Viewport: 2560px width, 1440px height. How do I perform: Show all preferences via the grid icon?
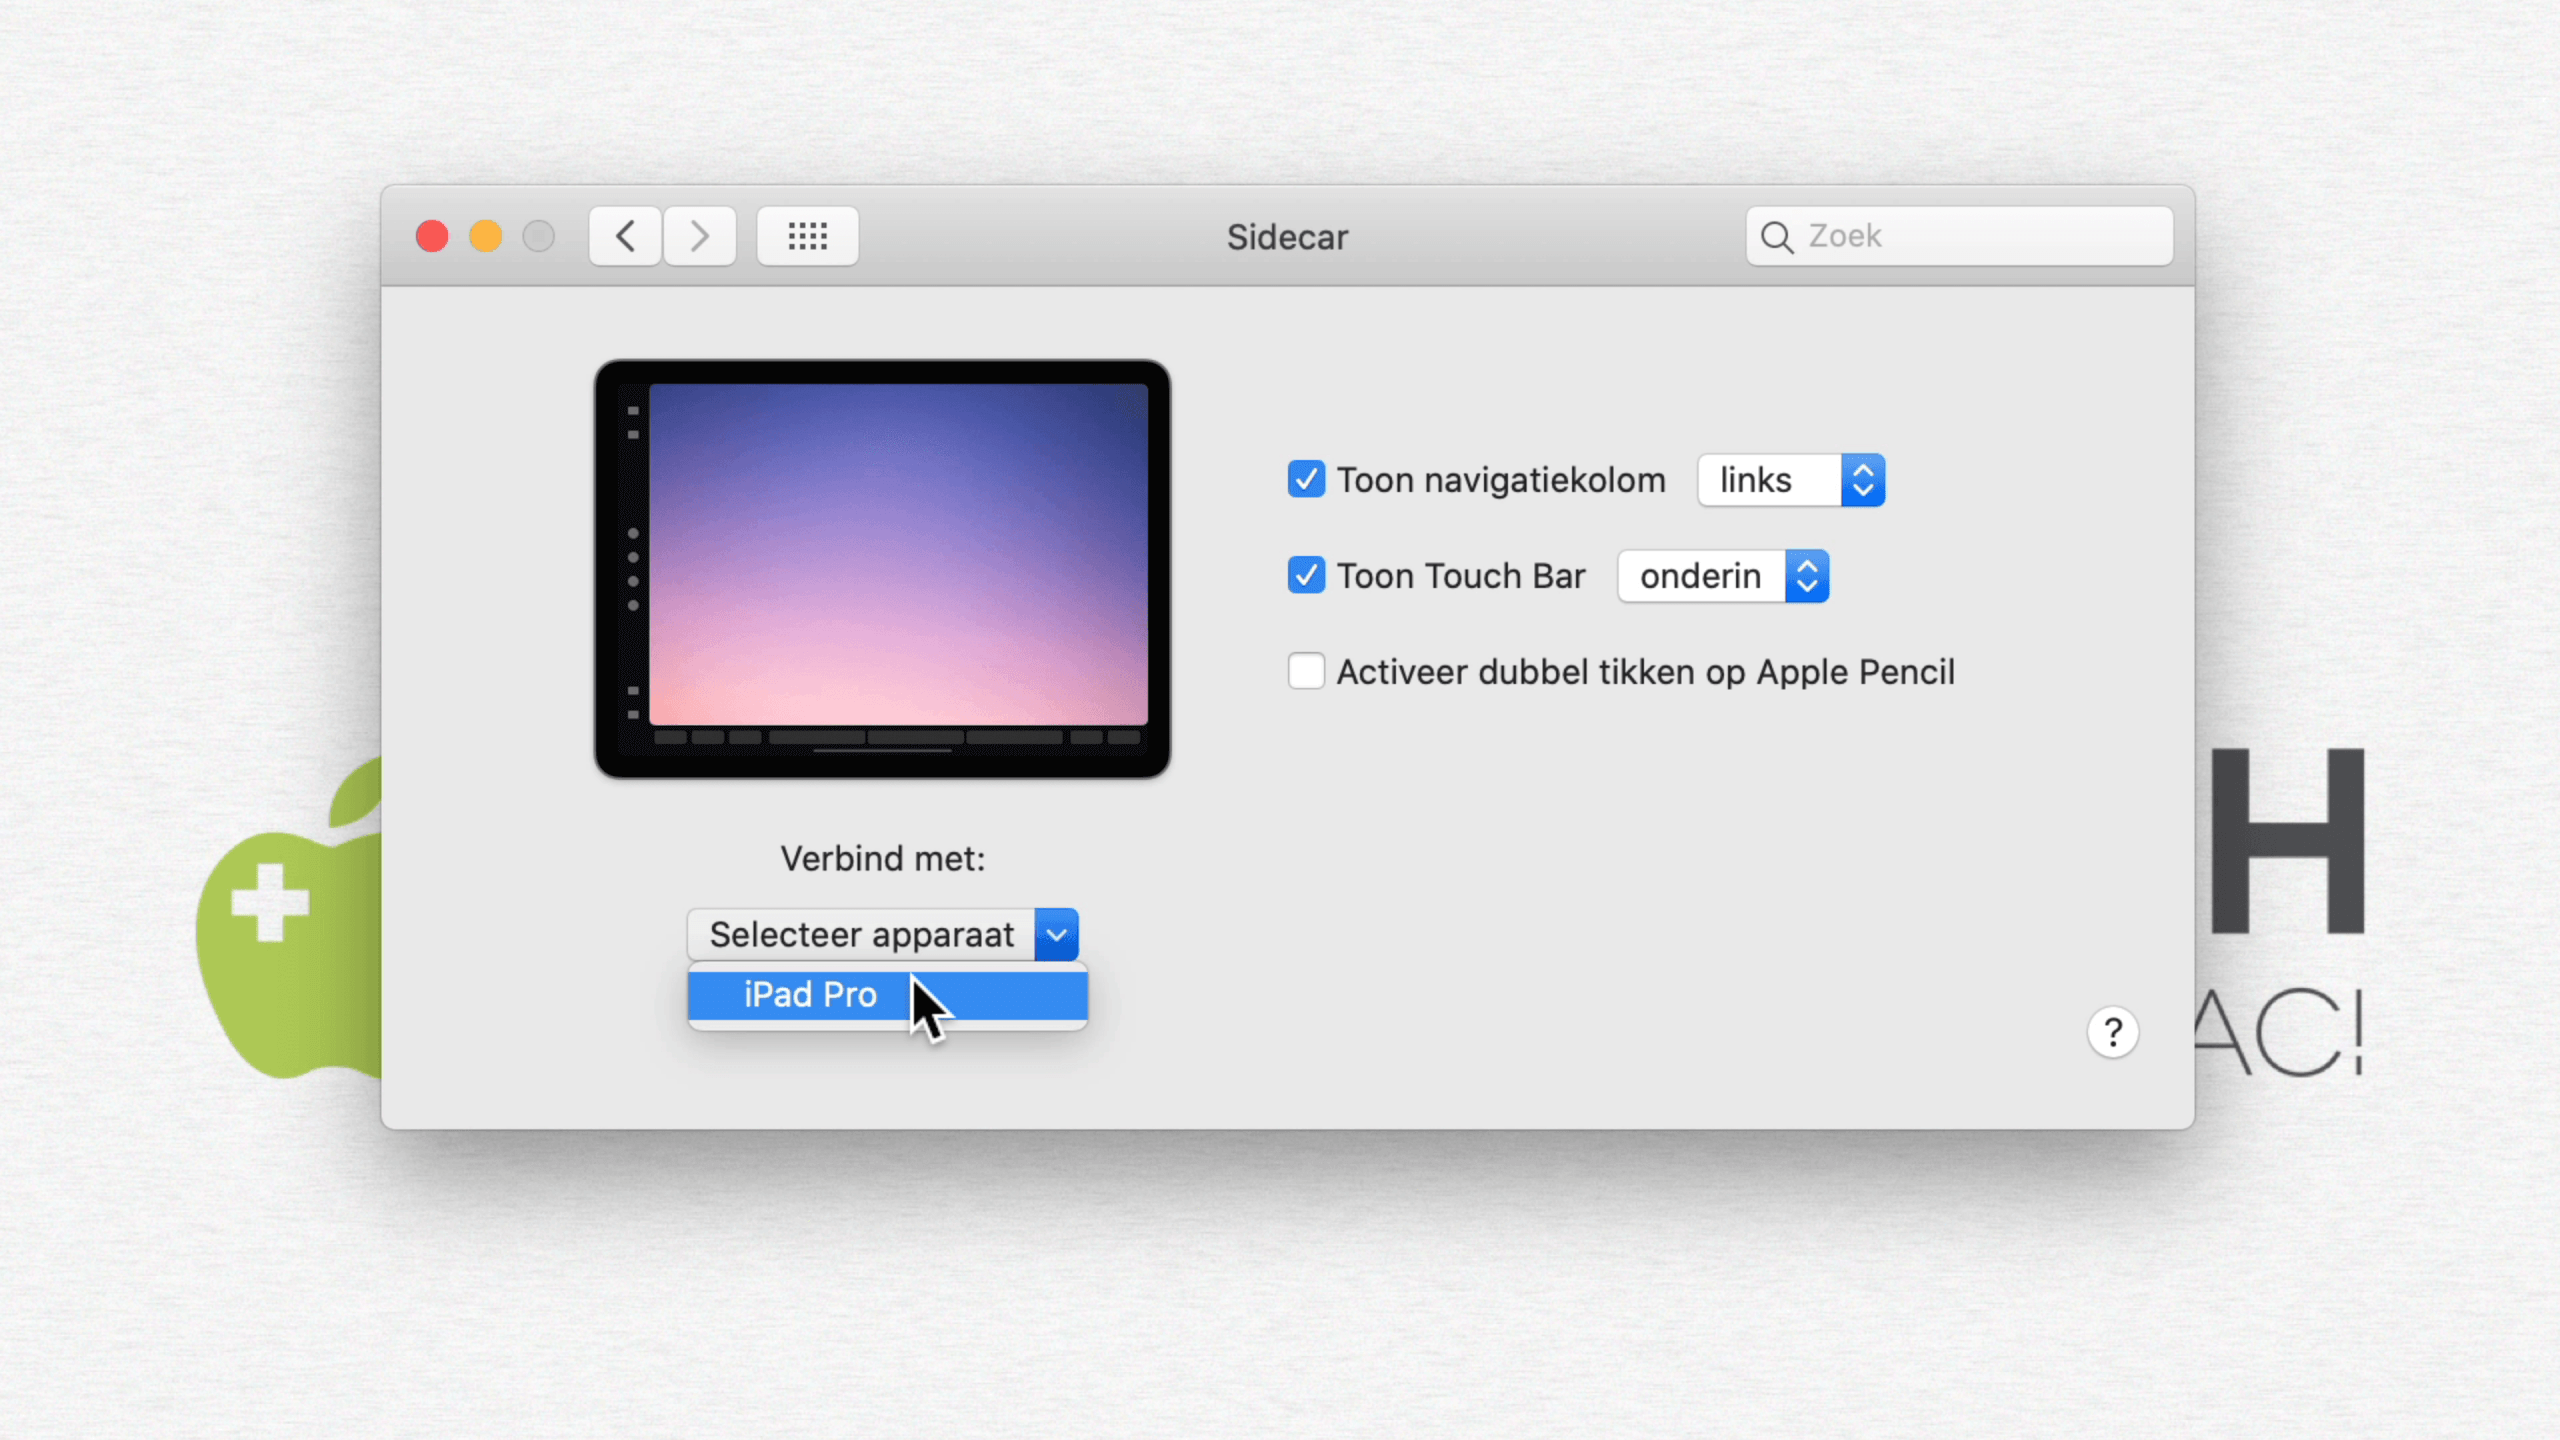click(807, 237)
